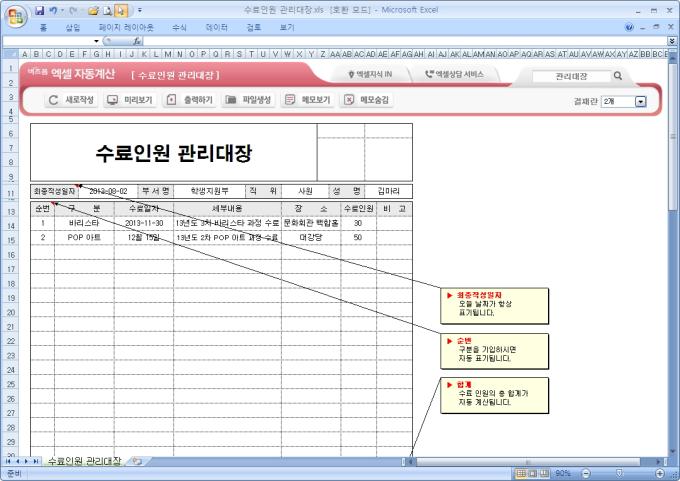Image resolution: width=680 pixels, height=481 pixels.
Task: Click the zoom in plus icon in status bar
Action: click(x=660, y=473)
